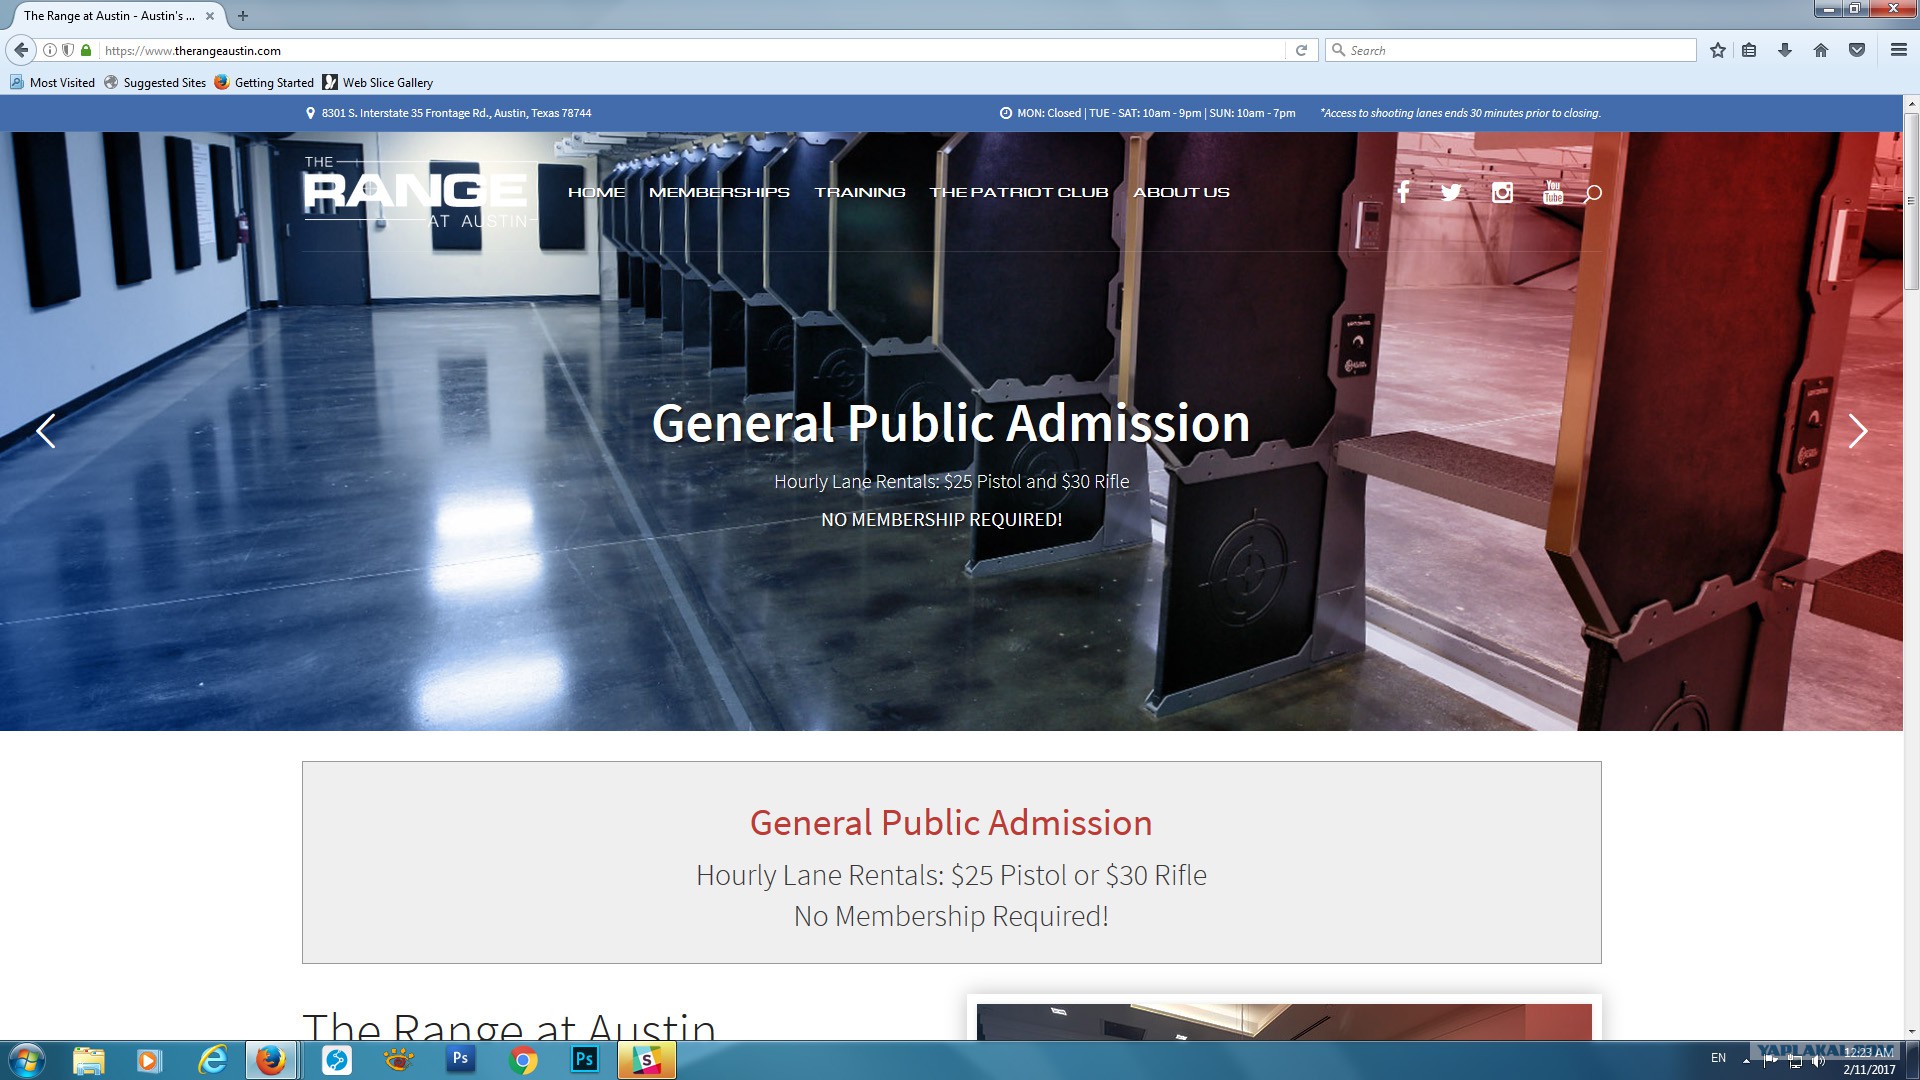Go to the Firefox home page
Image resolution: width=1920 pixels, height=1080 pixels.
click(x=1821, y=50)
